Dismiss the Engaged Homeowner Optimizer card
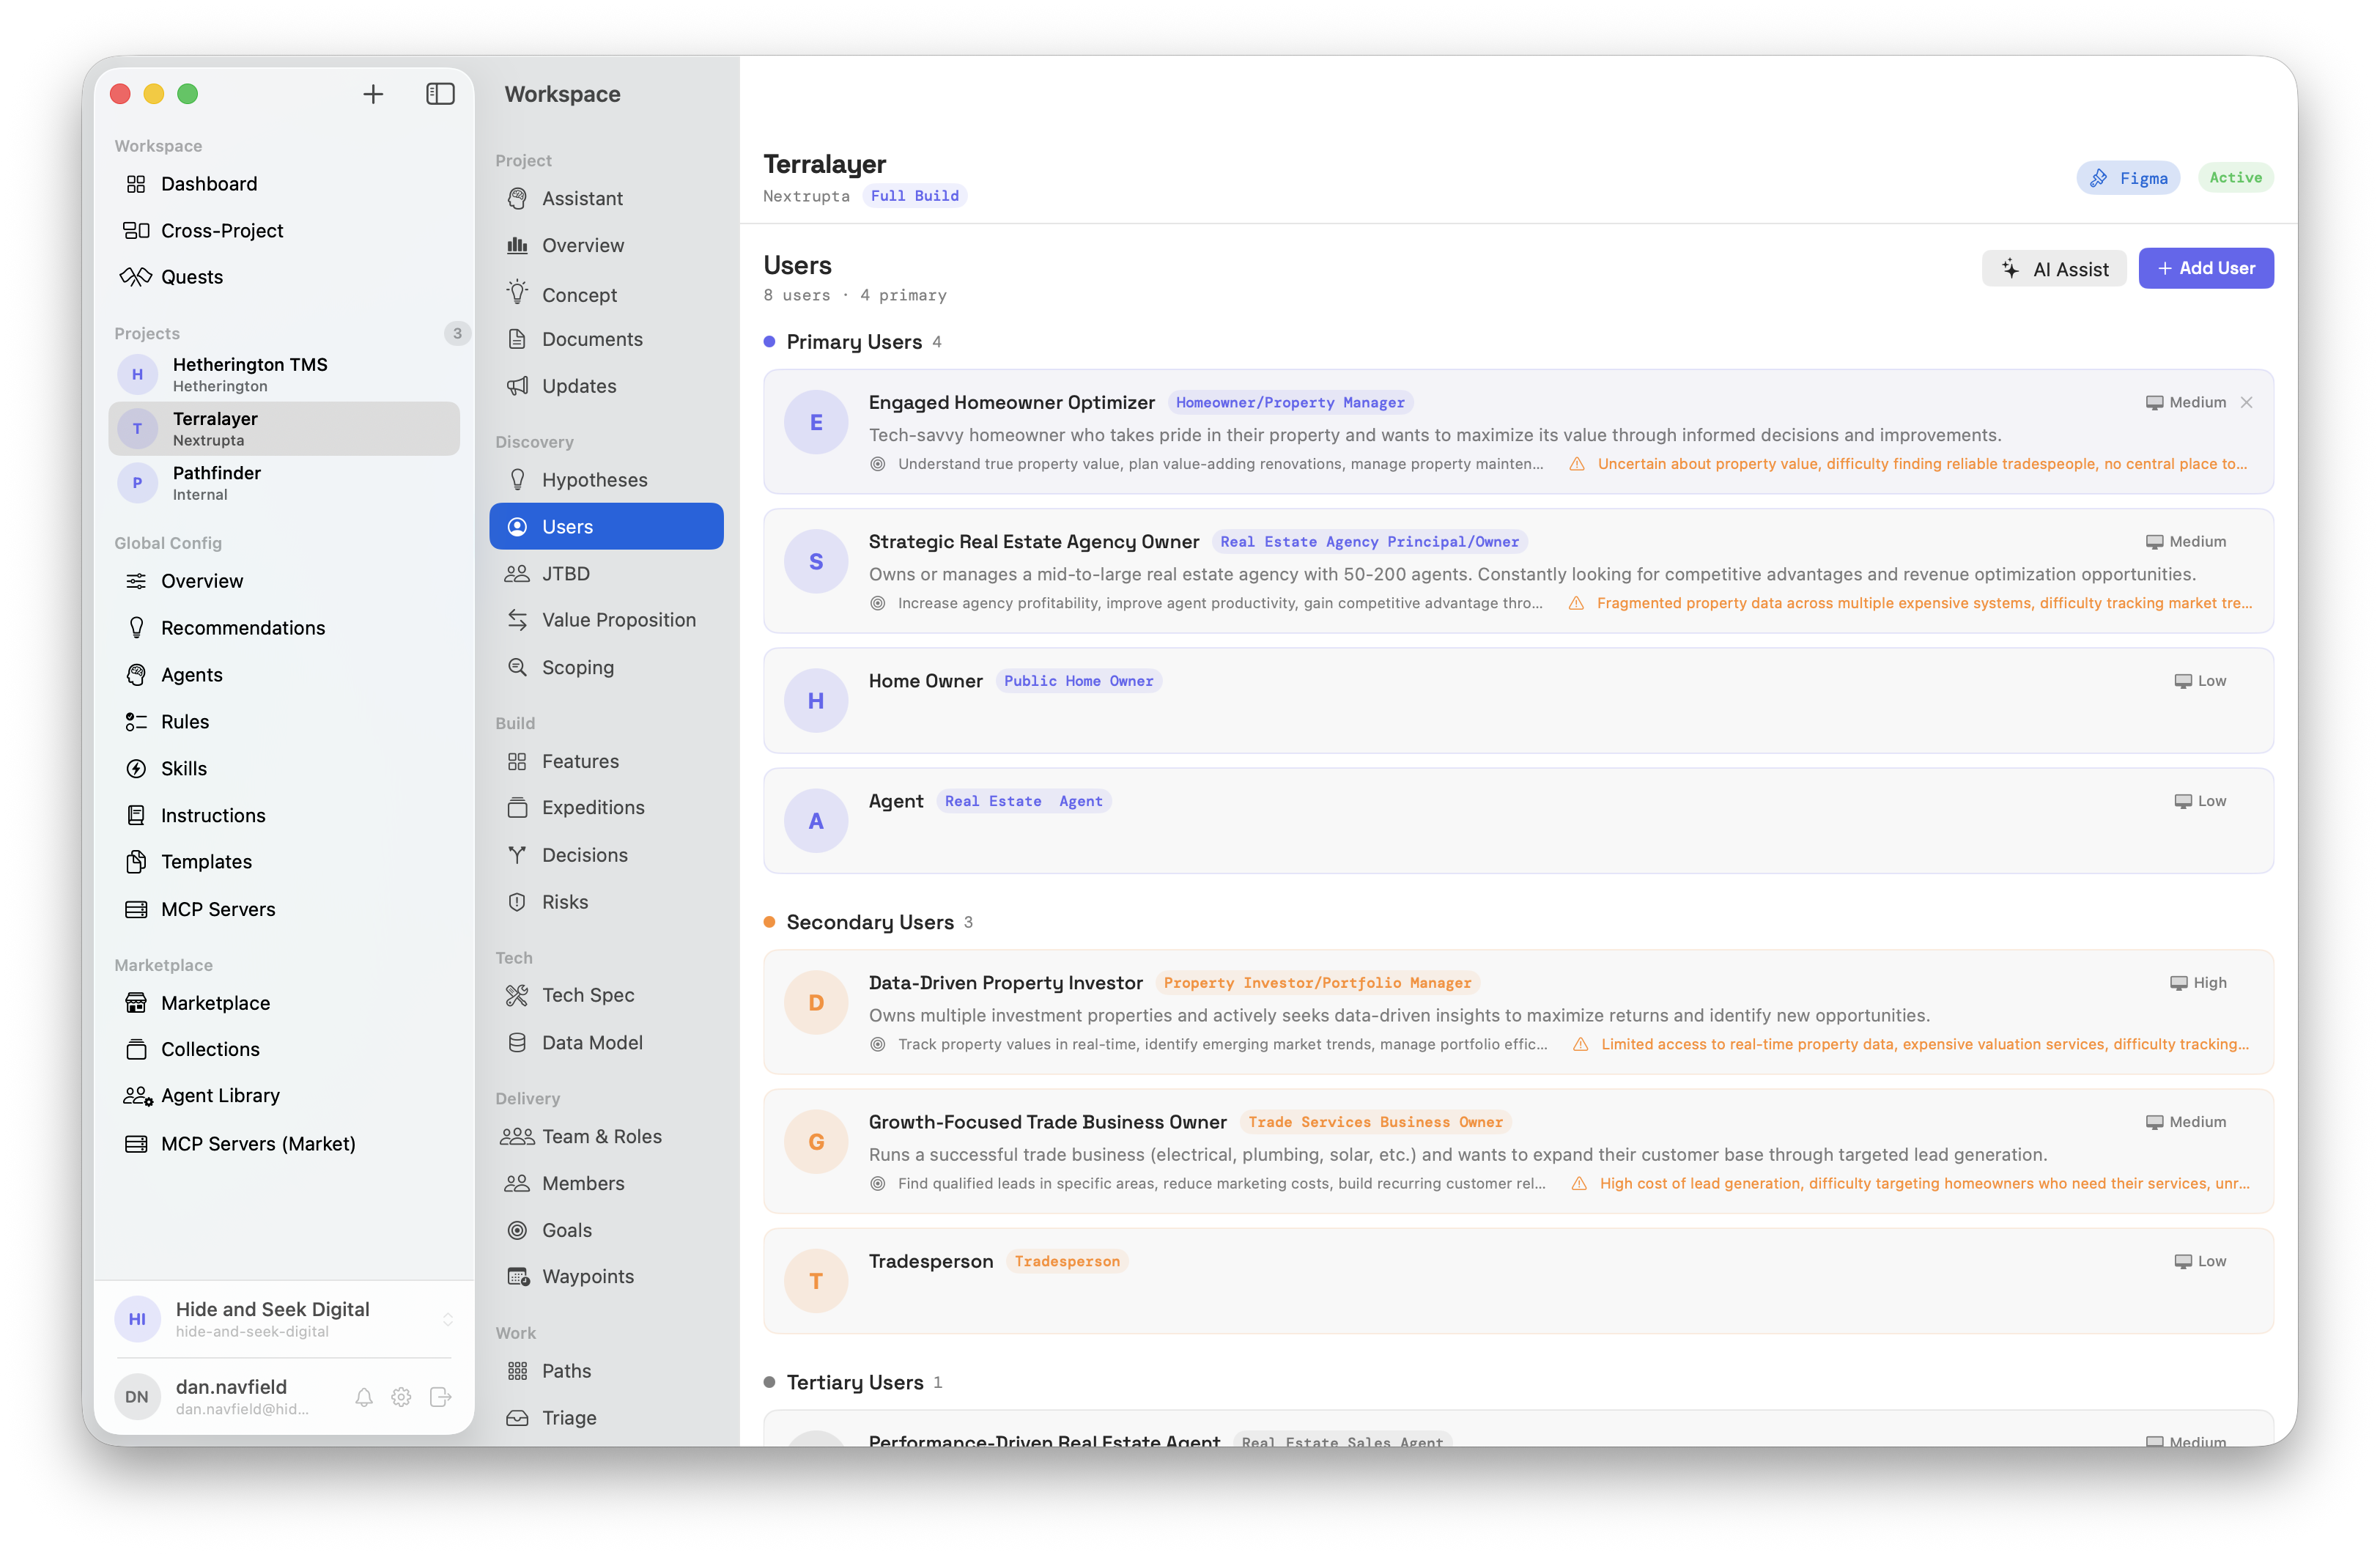The width and height of the screenshot is (2380, 1555). point(2246,402)
